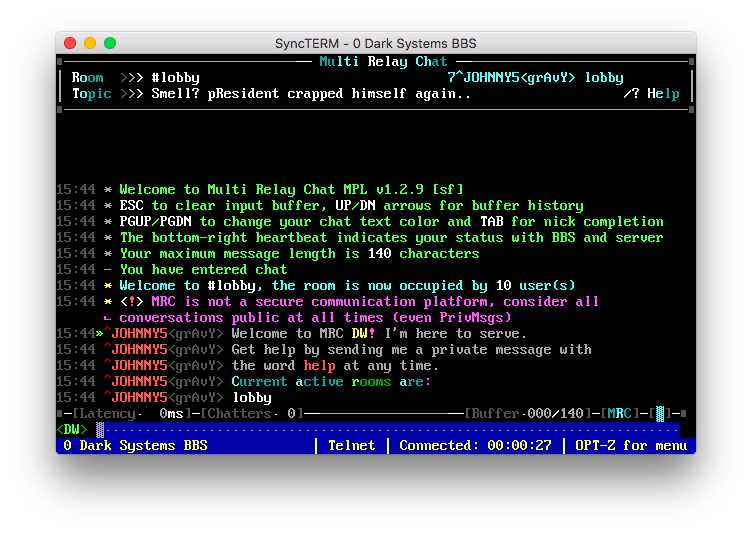
Task: Click the yellow minimize window button
Action: (x=90, y=43)
